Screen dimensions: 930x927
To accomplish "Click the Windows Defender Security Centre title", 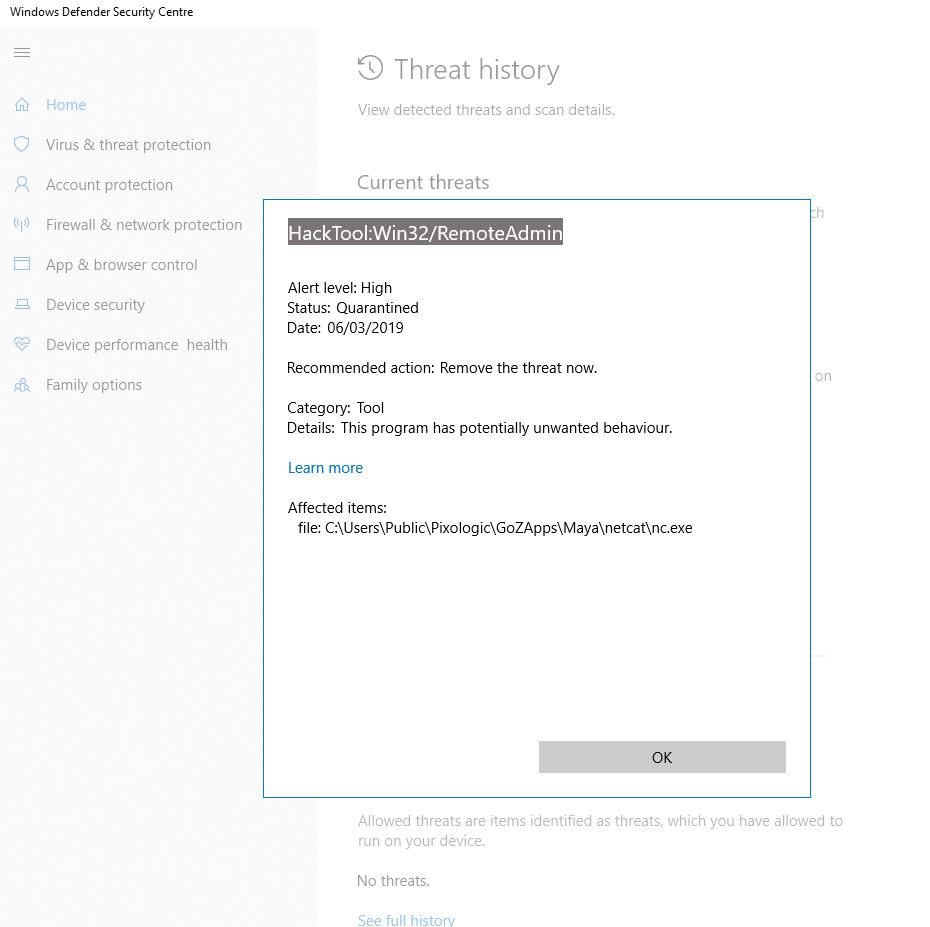I will (101, 12).
